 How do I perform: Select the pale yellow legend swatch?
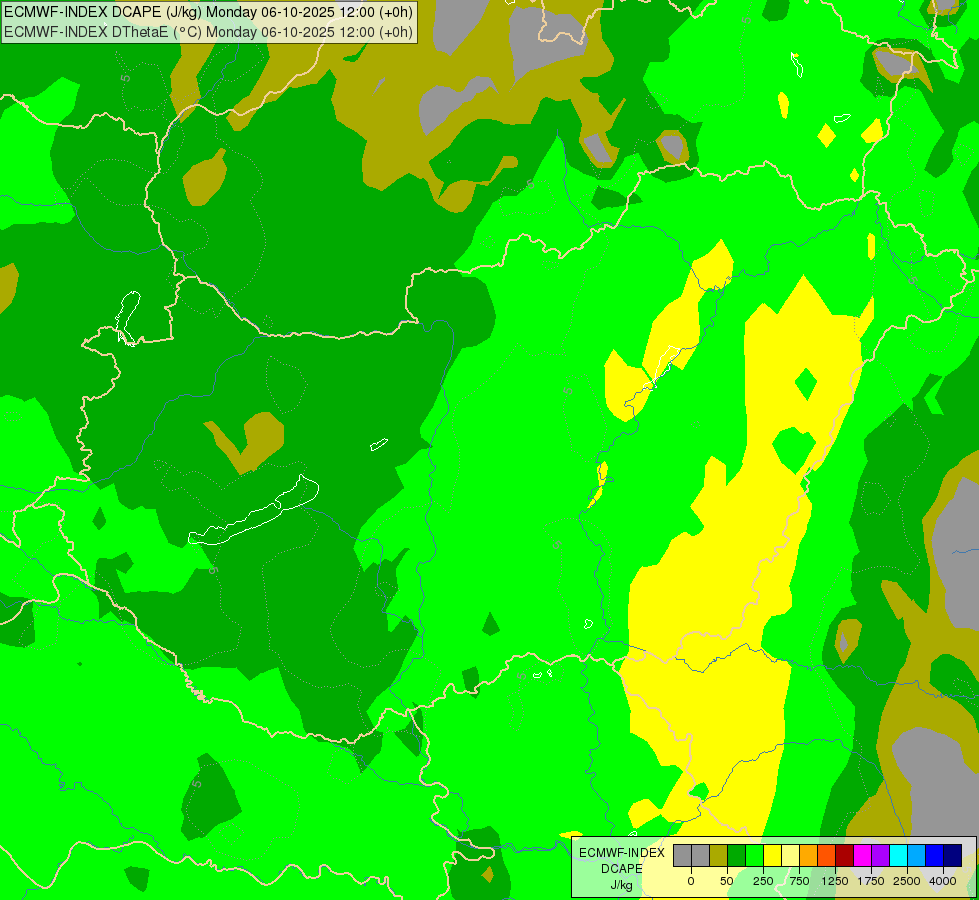790,855
